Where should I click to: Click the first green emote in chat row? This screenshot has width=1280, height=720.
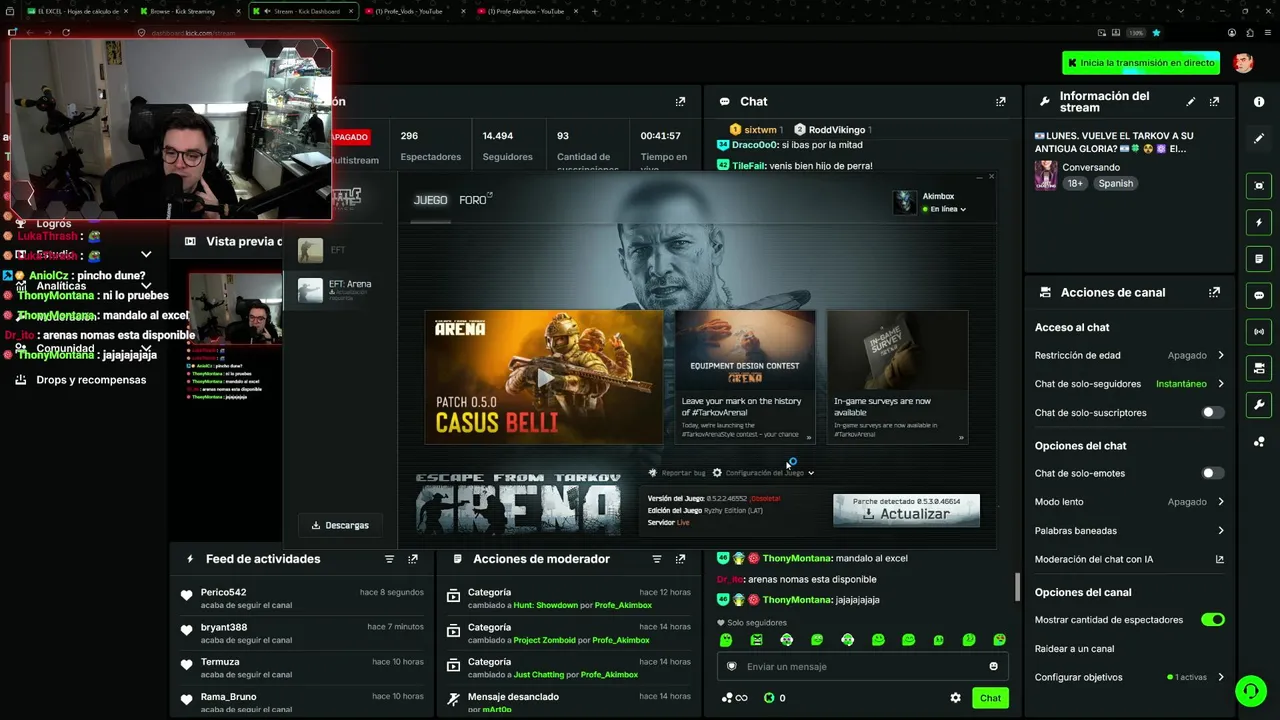[726, 640]
